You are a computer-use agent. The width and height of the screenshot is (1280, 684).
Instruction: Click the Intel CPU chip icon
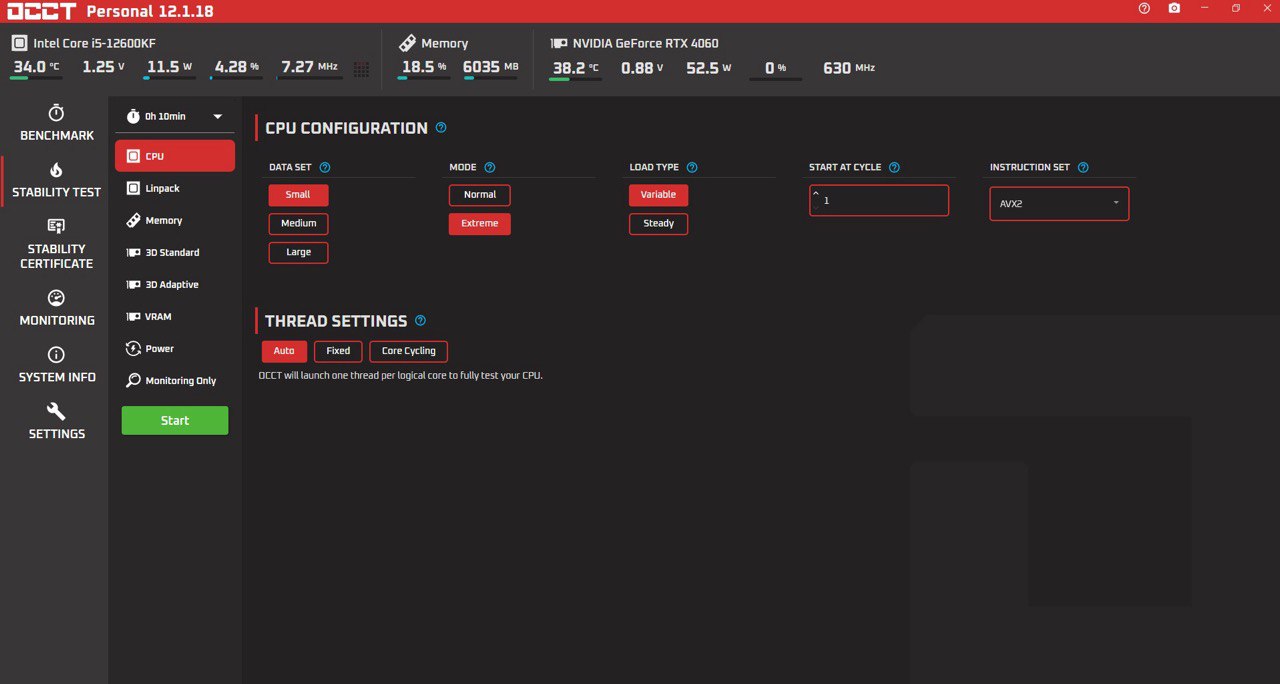19,43
